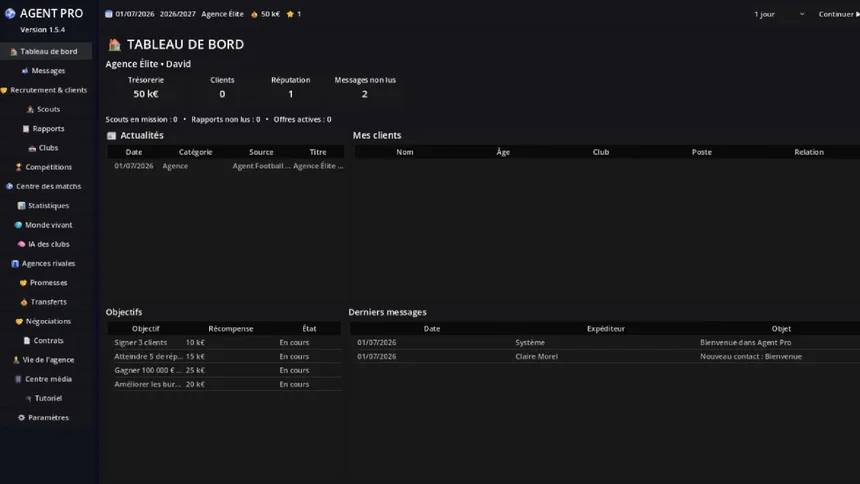Click the Agences rivales building icon
The width and height of the screenshot is (860, 484).
(x=15, y=263)
